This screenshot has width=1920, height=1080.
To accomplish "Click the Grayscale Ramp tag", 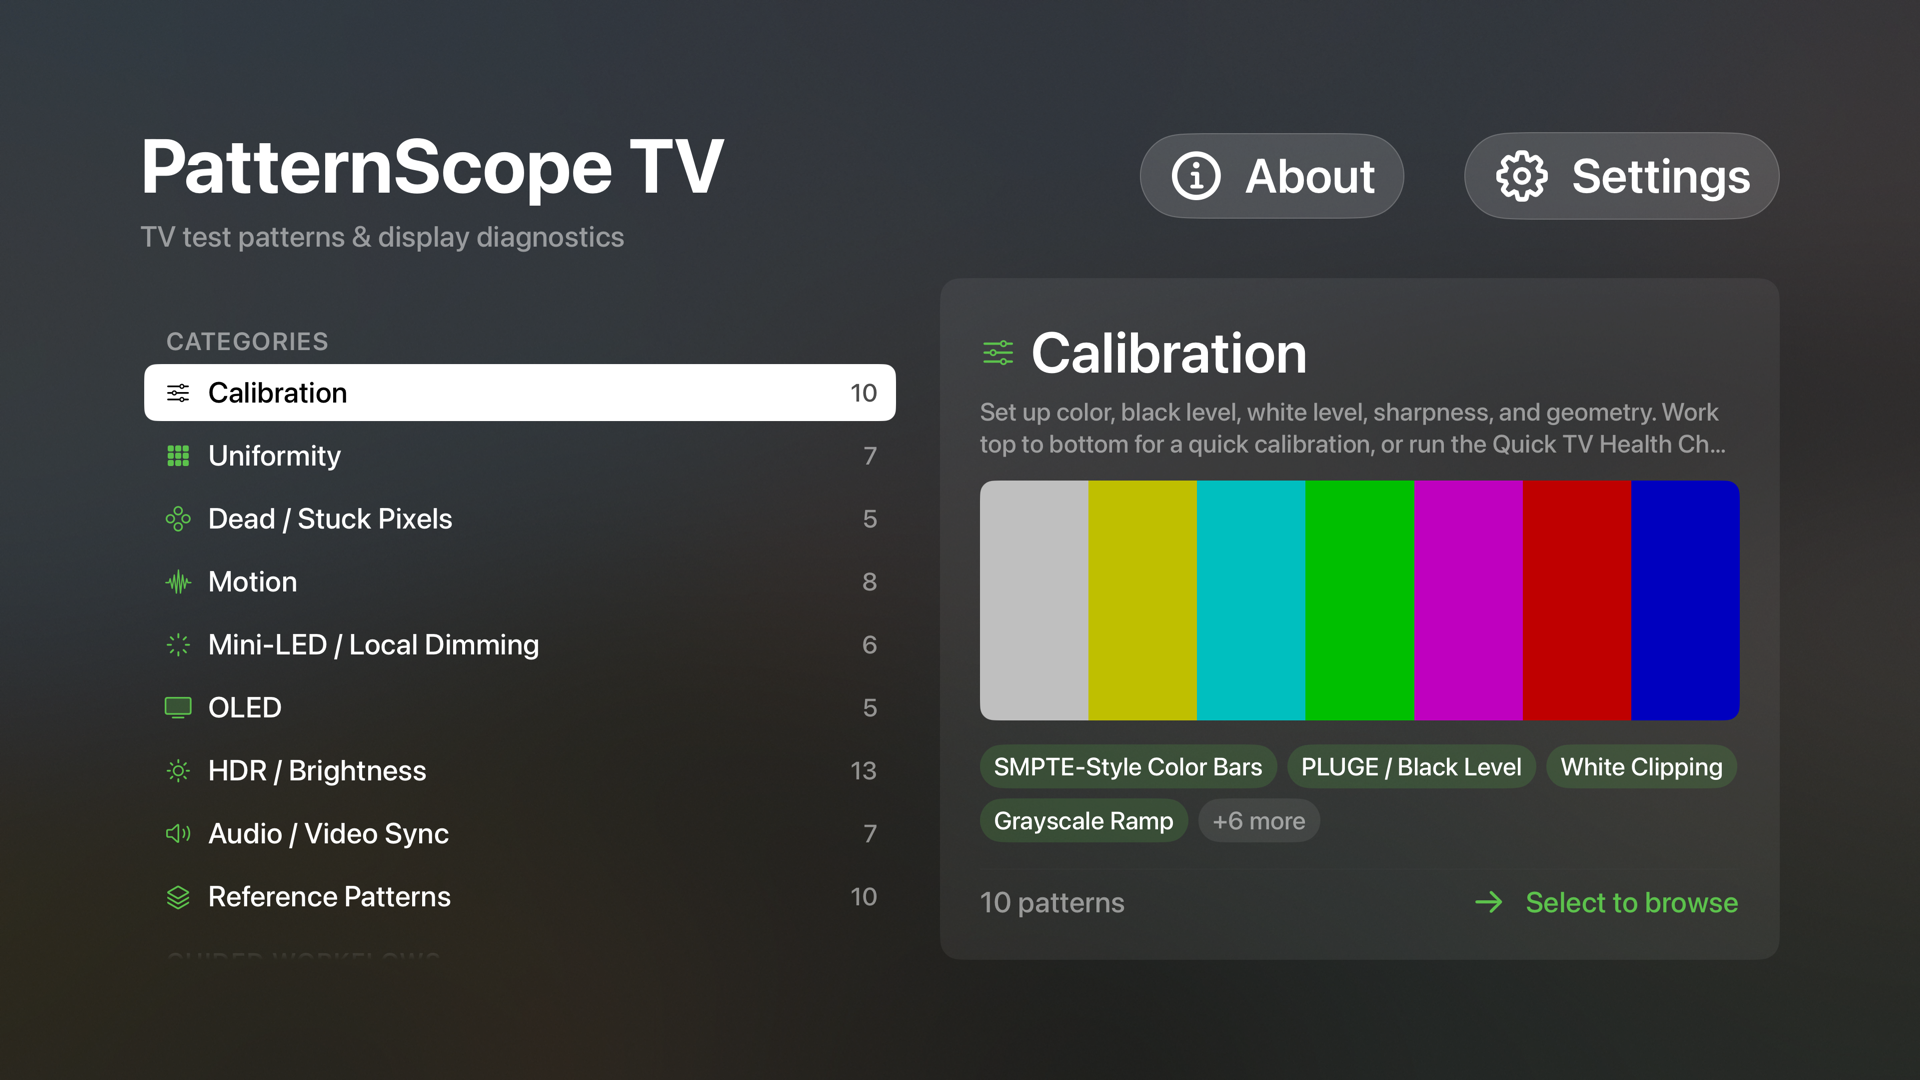I will coord(1083,821).
